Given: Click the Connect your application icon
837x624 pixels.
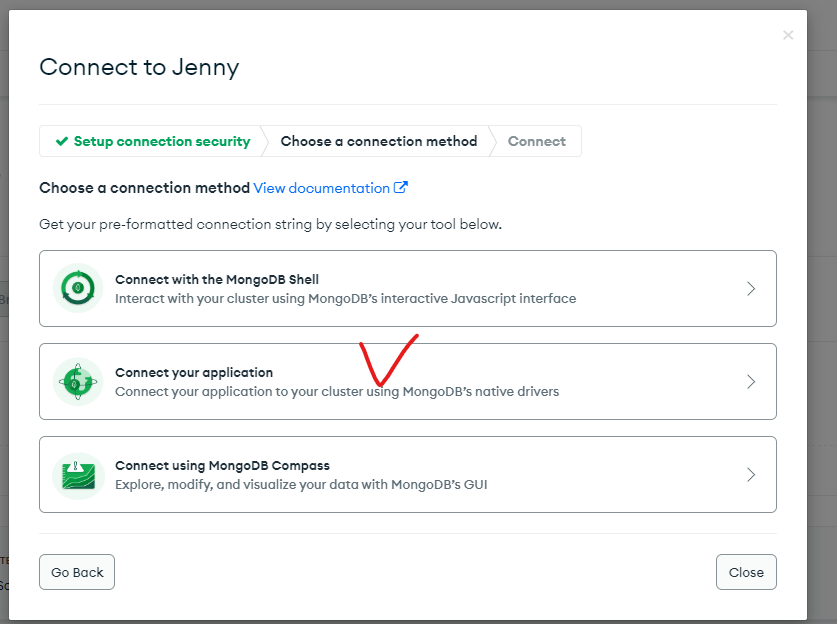Looking at the screenshot, I should coord(78,382).
